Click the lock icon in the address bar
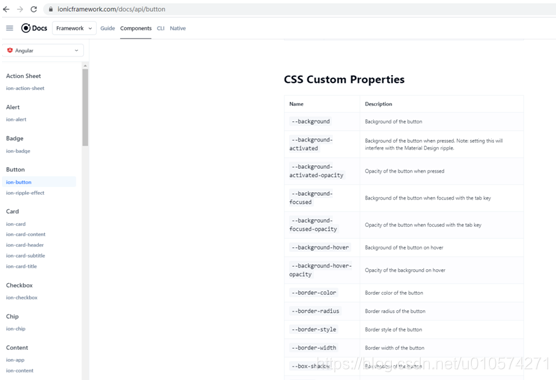558x382 pixels. point(51,9)
